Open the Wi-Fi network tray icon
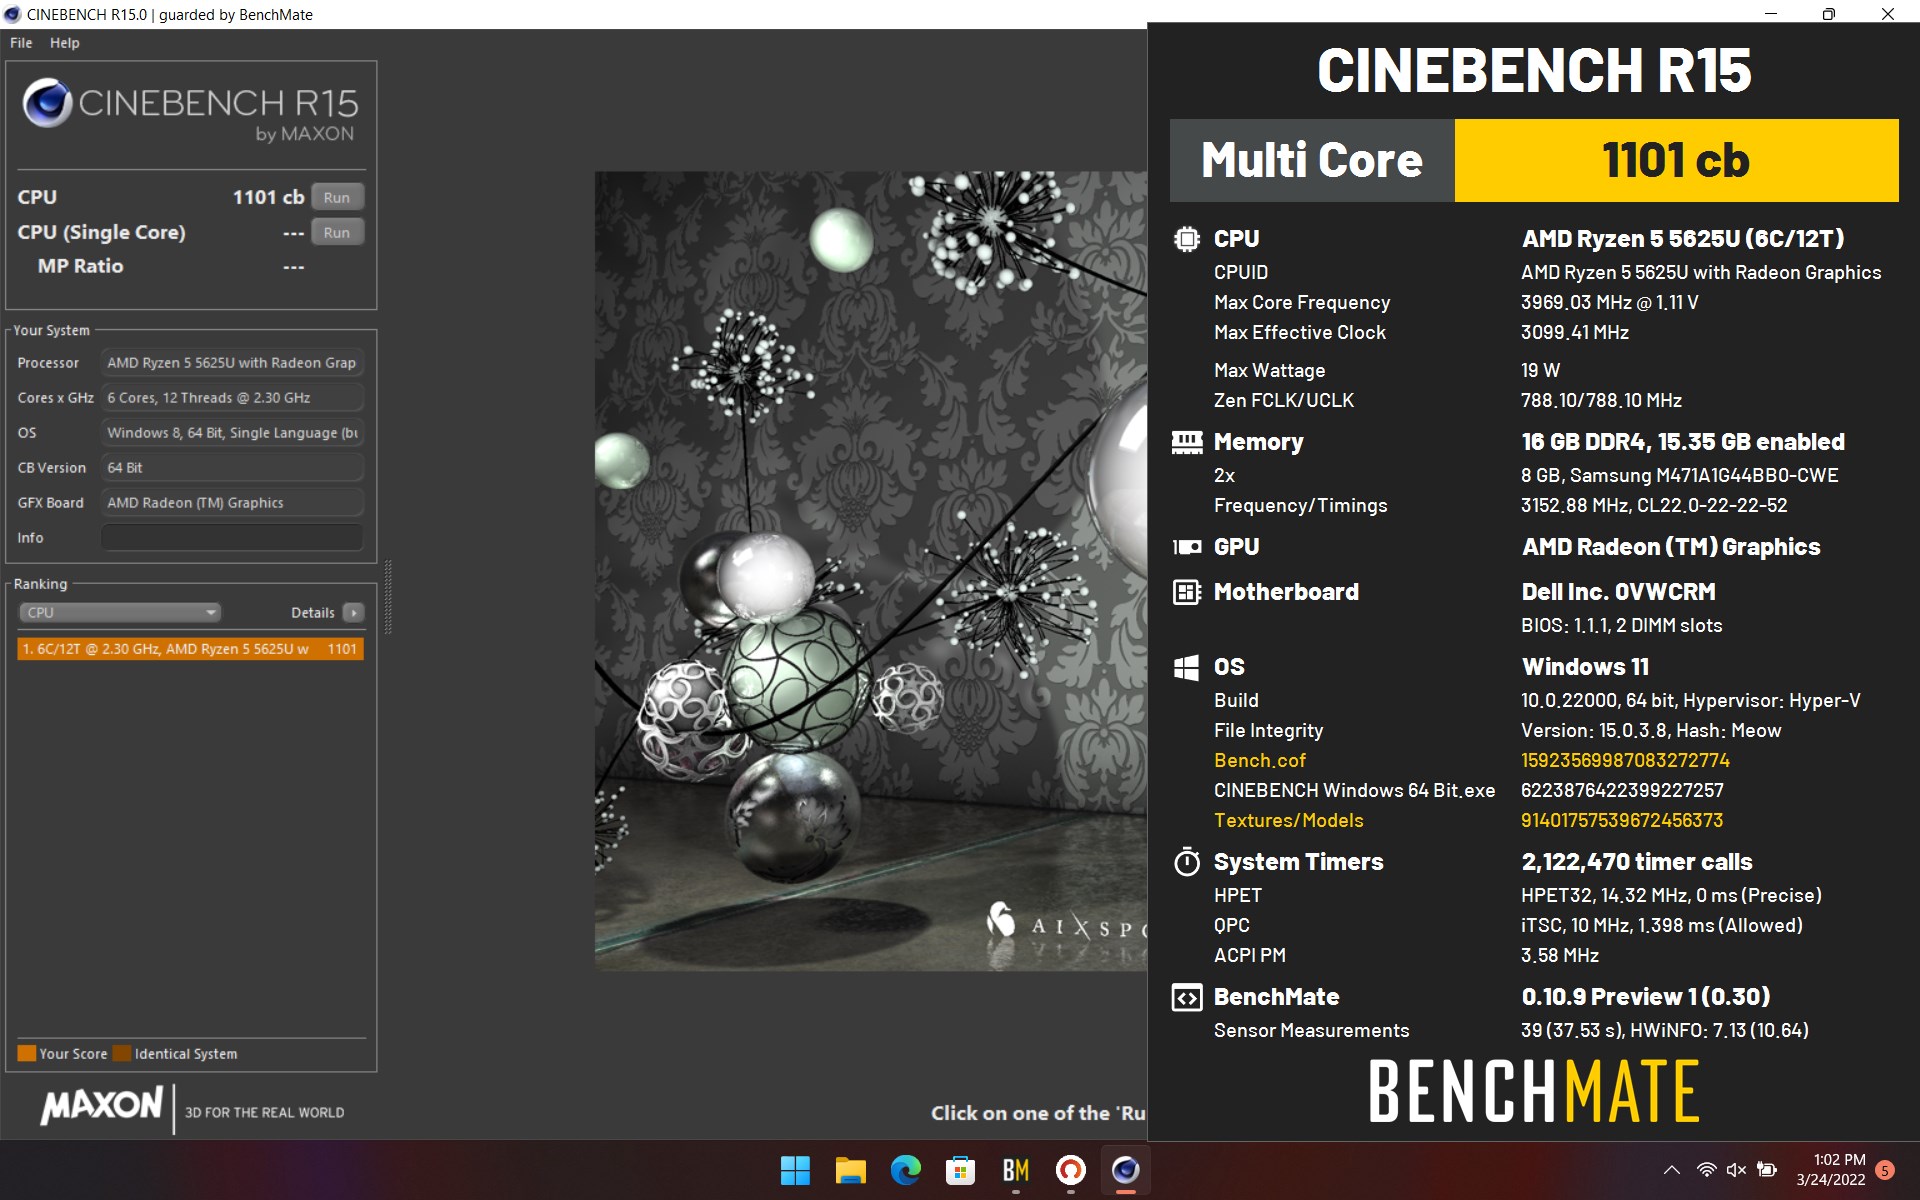This screenshot has height=1200, width=1920. [x=1707, y=1170]
